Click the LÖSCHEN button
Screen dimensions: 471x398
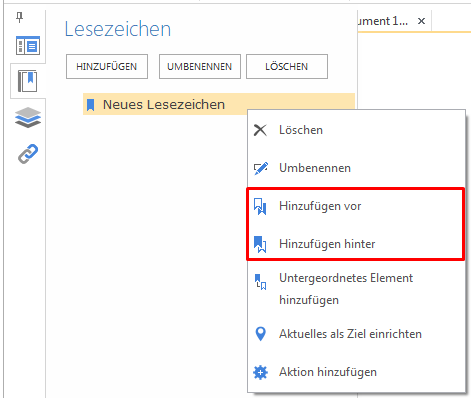pyautogui.click(x=287, y=67)
